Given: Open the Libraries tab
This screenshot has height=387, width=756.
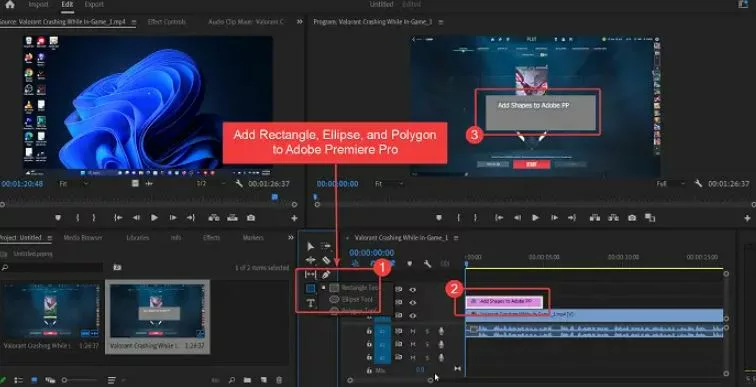Looking at the screenshot, I should pos(137,238).
